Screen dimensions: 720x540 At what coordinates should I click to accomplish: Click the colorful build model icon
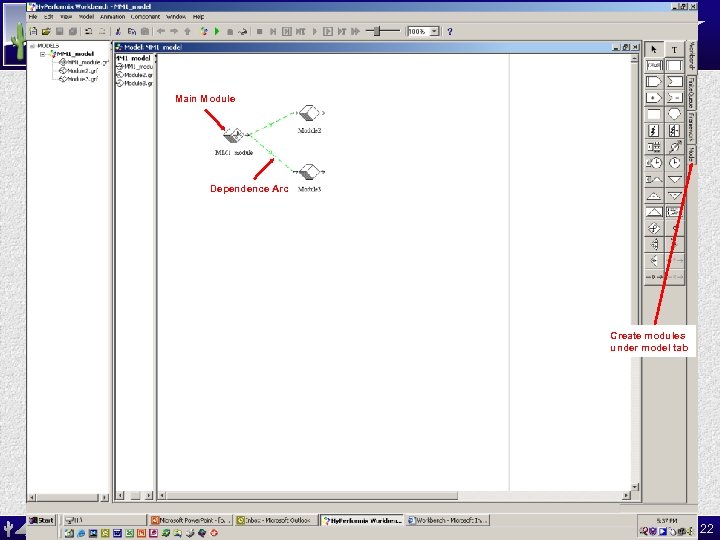(204, 31)
